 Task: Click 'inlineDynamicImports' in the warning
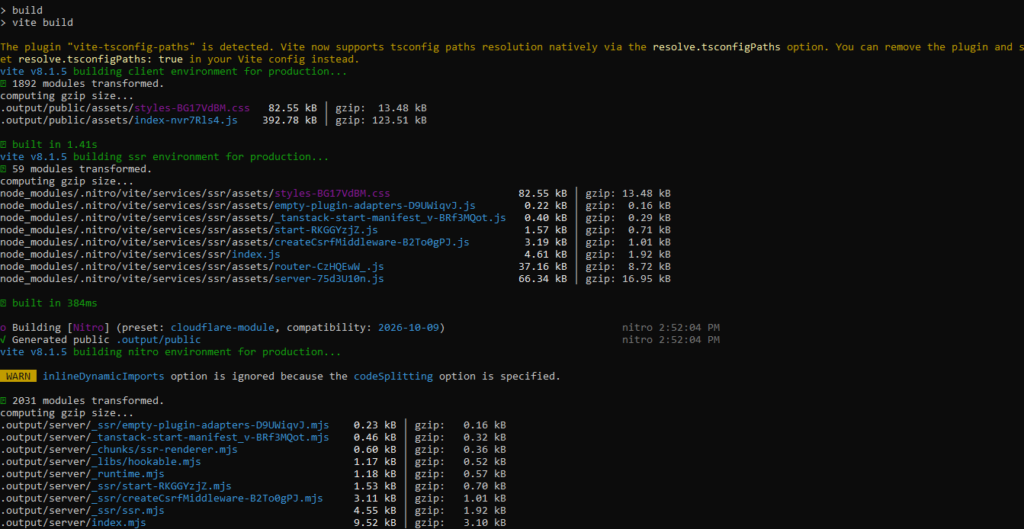point(104,376)
